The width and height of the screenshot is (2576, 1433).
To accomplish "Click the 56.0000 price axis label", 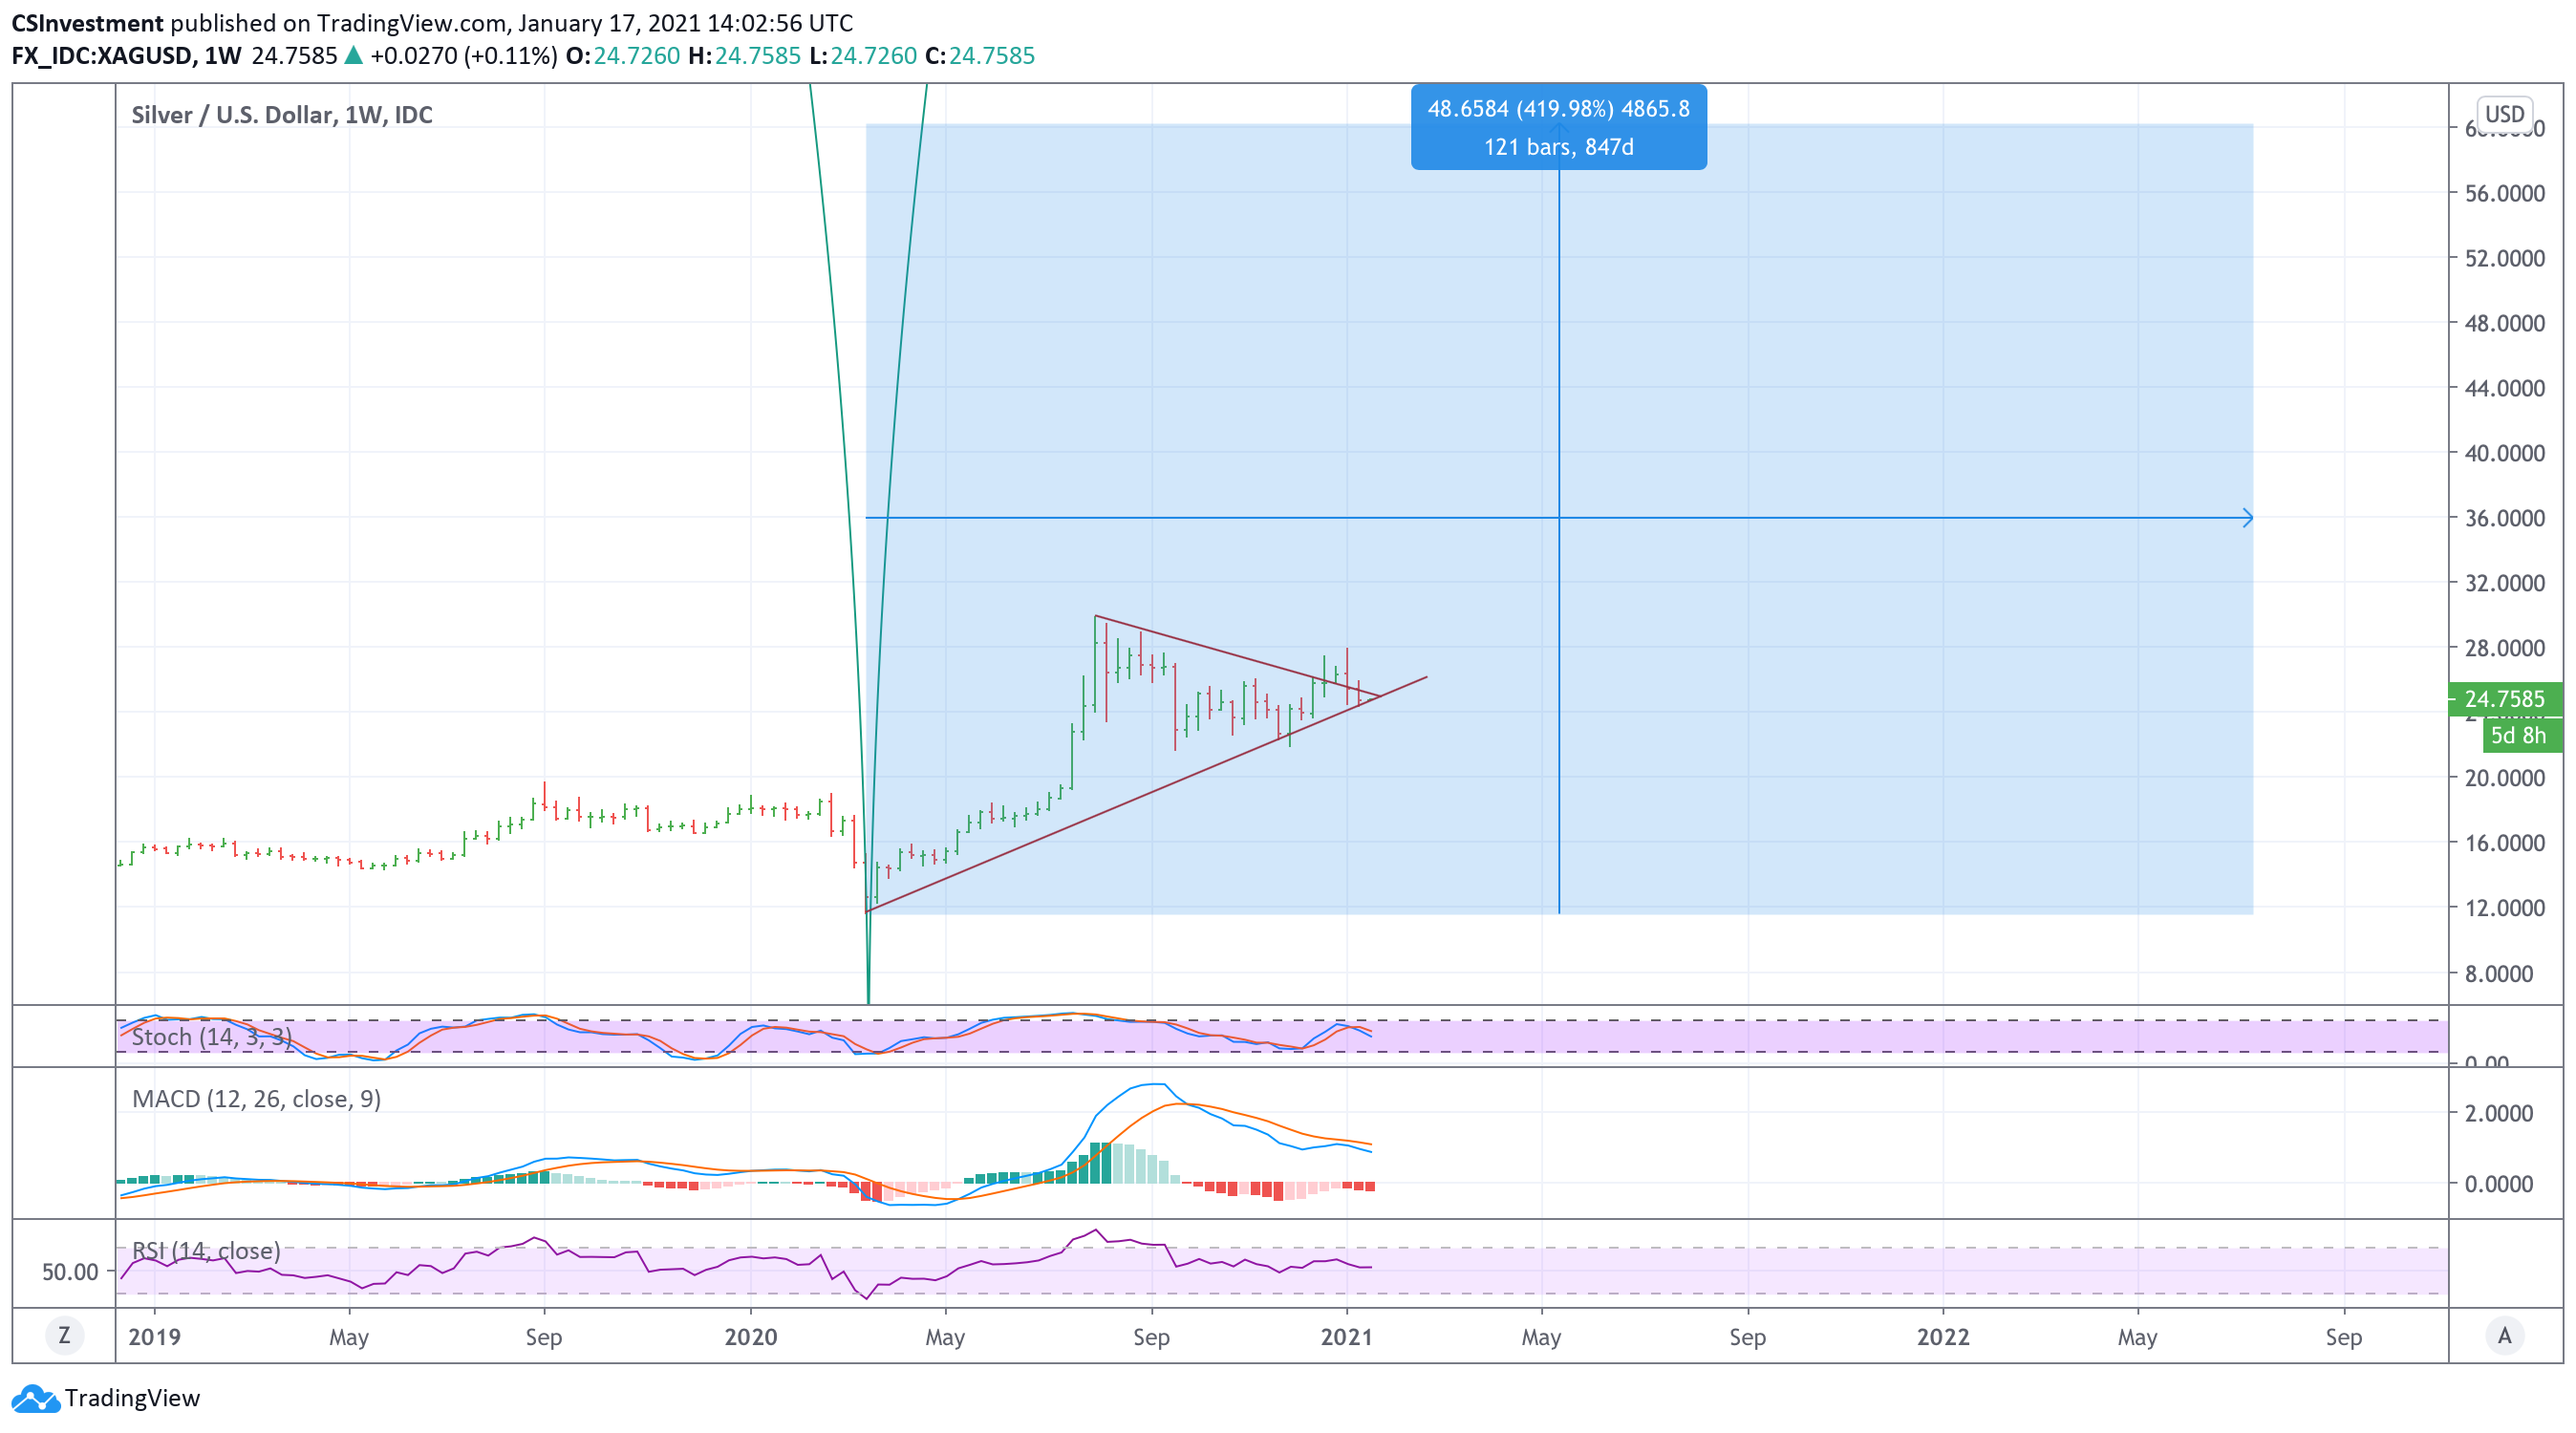I will coord(2504,193).
